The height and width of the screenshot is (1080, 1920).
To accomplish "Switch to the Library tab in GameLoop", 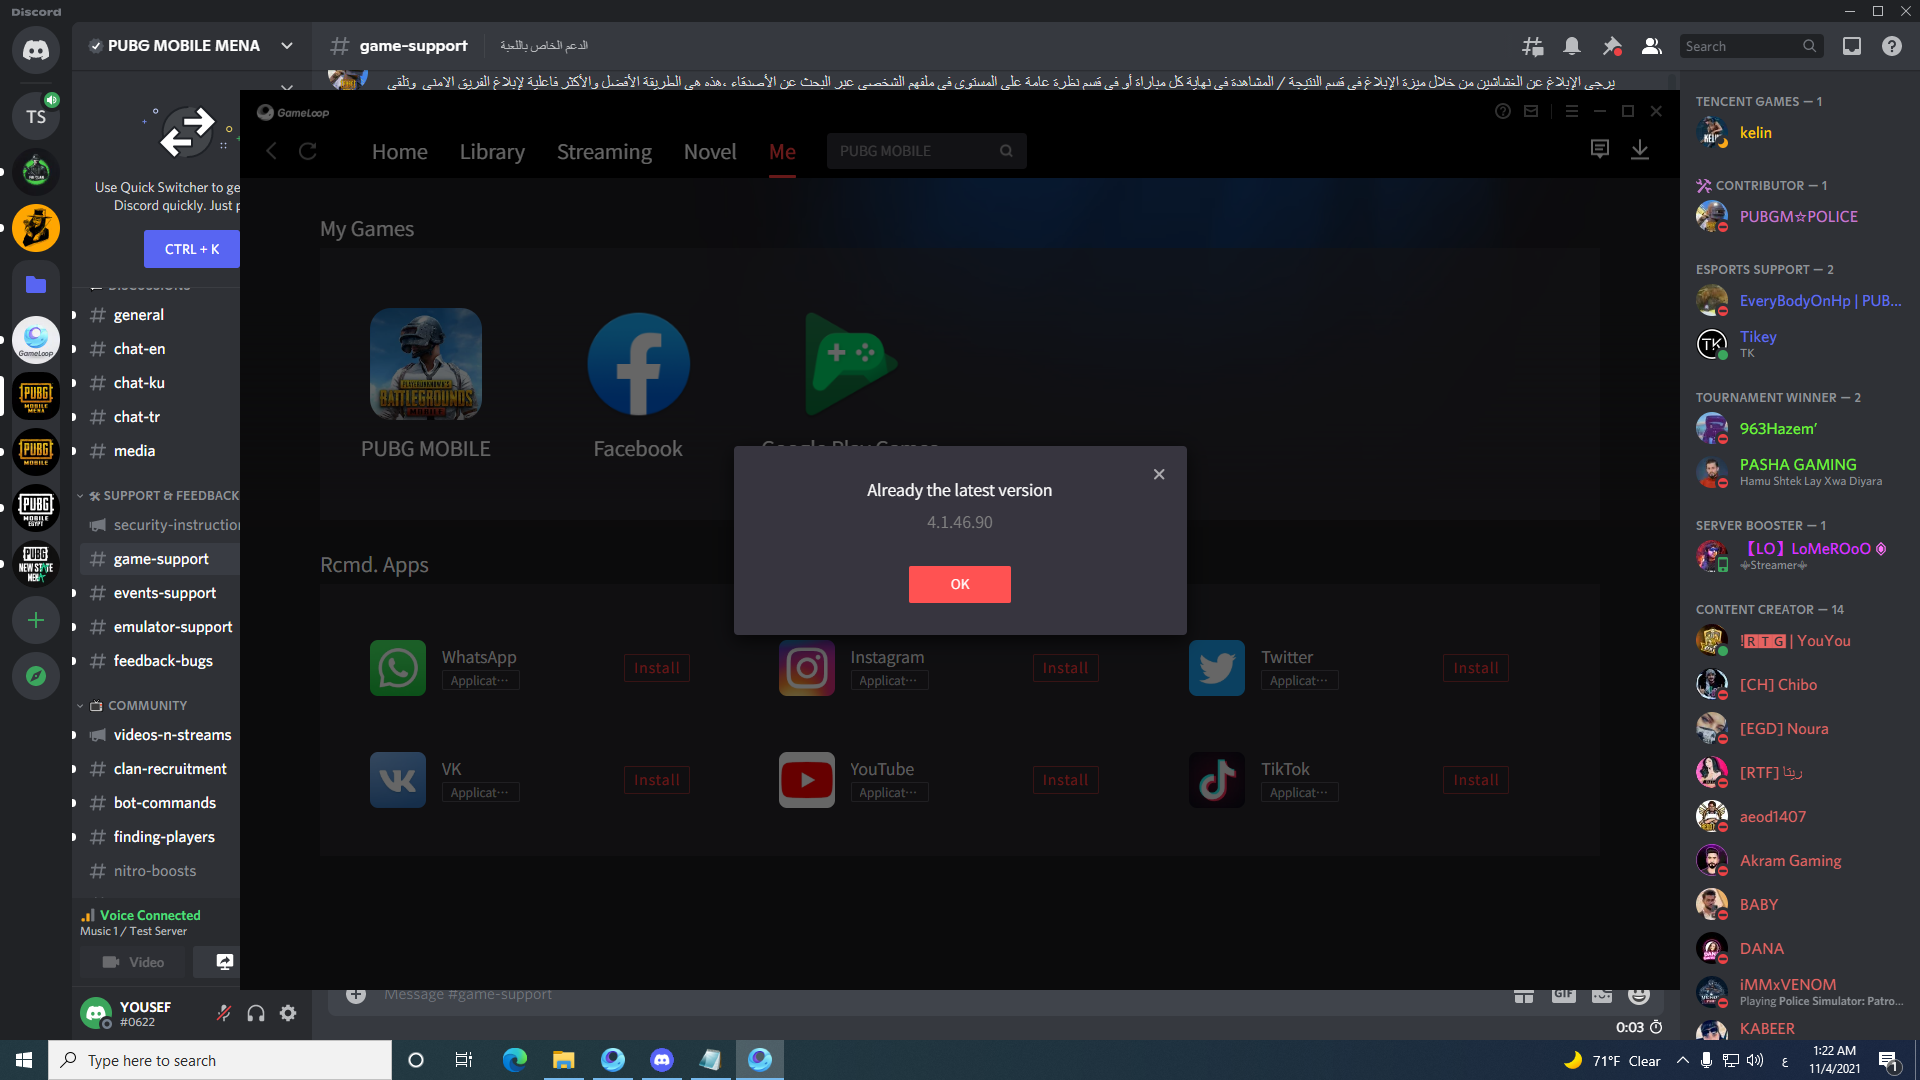I will tap(492, 152).
